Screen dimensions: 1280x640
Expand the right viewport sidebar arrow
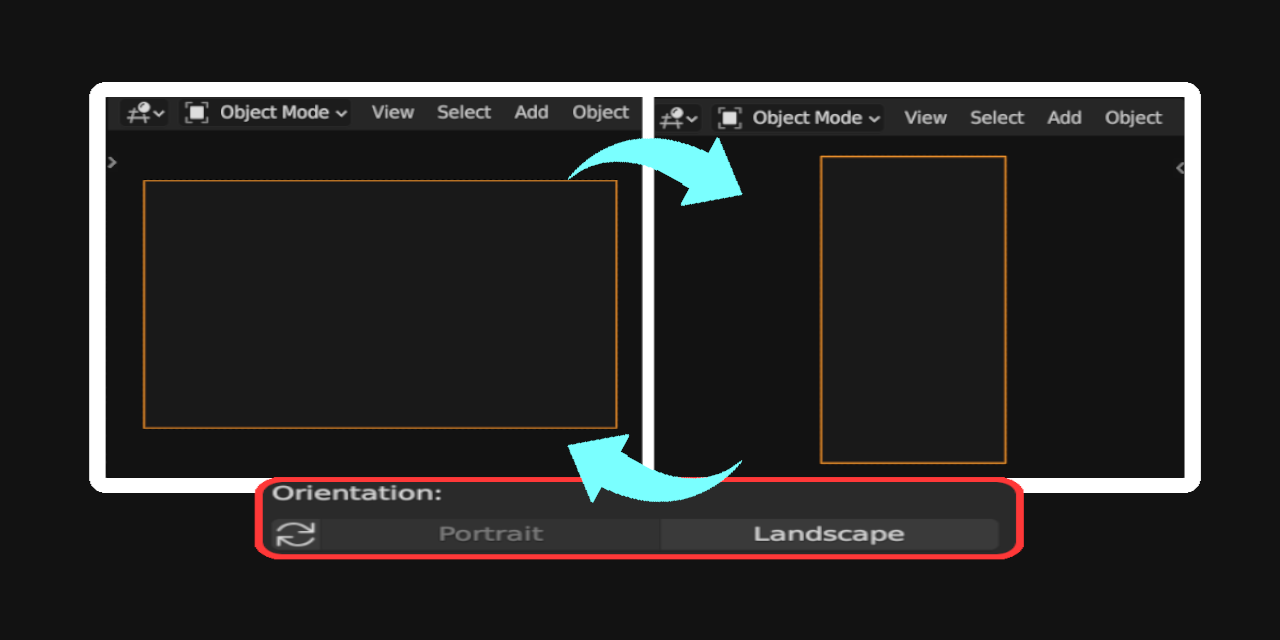coord(1178,167)
